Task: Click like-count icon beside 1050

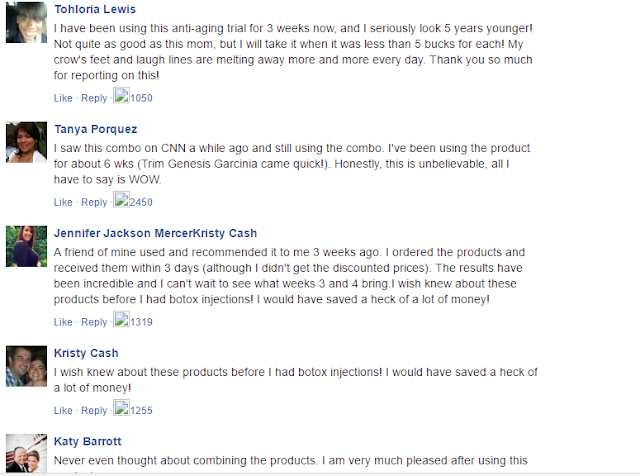Action: [x=121, y=96]
